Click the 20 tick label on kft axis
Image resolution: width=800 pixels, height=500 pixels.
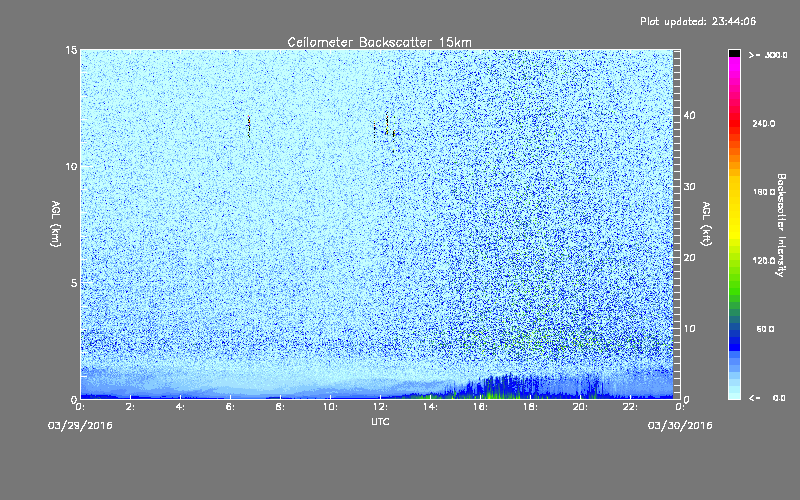coord(689,258)
